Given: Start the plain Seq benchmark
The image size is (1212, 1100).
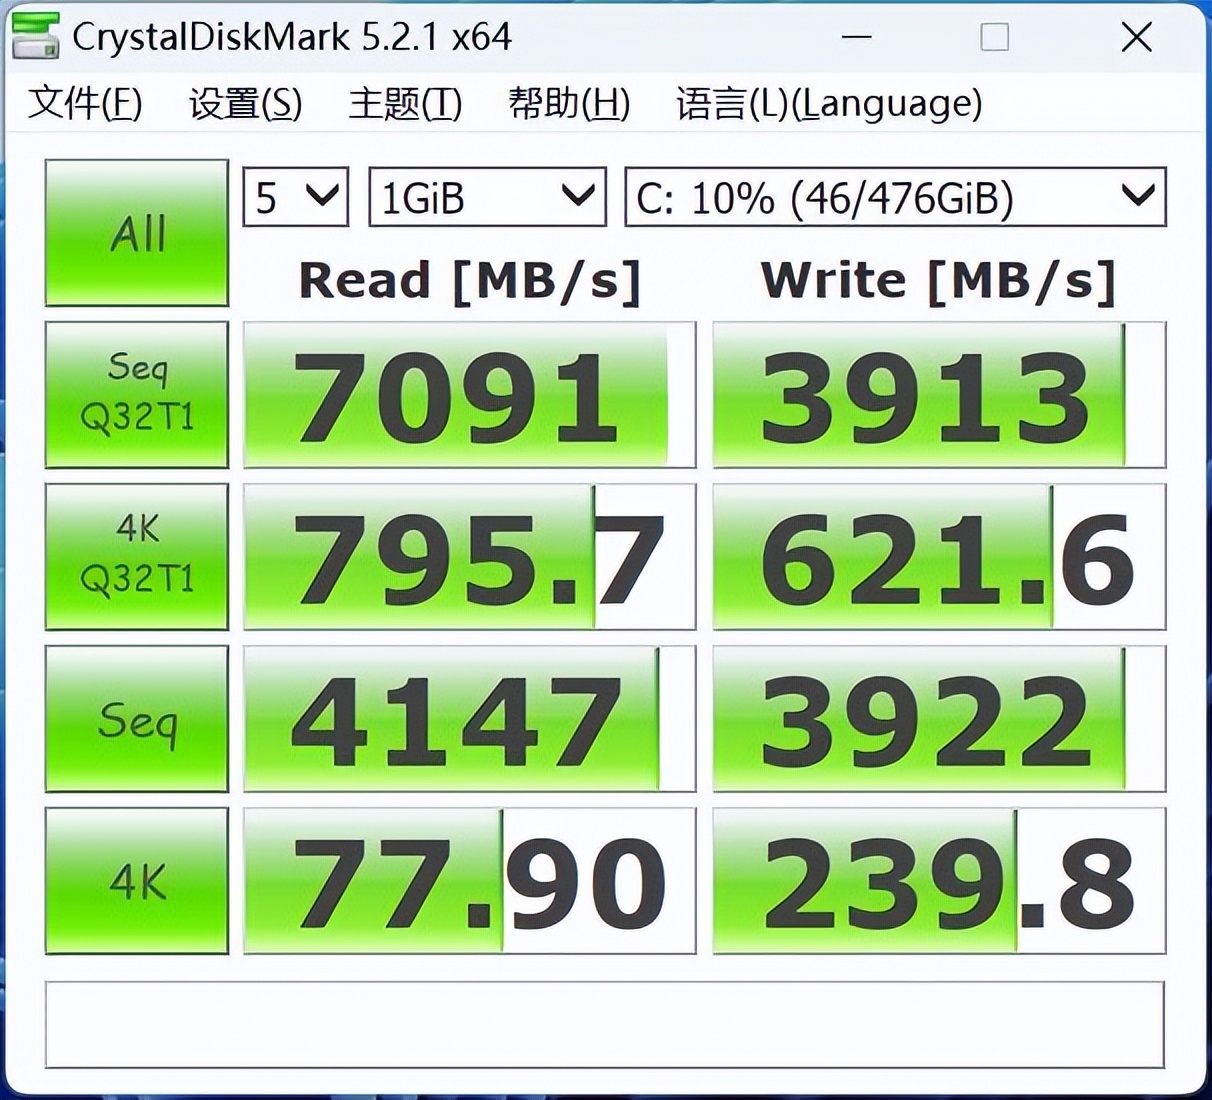Looking at the screenshot, I should click(x=137, y=719).
